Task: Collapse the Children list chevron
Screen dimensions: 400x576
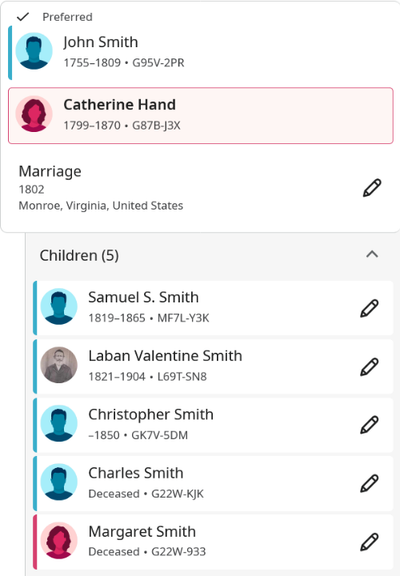Action: pyautogui.click(x=372, y=255)
